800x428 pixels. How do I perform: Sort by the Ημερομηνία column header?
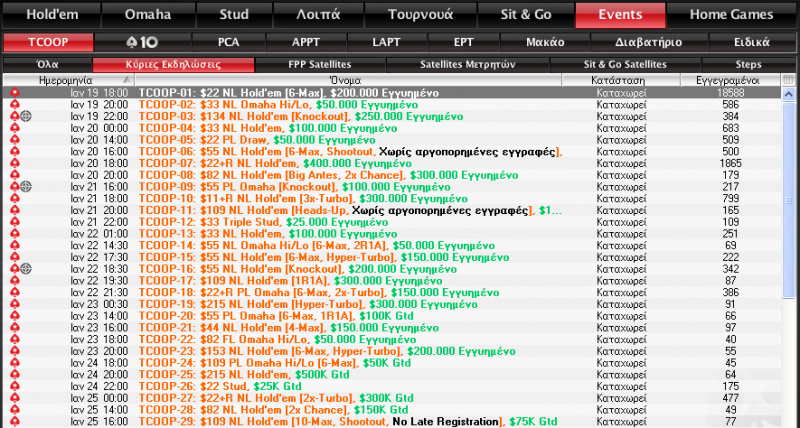(x=68, y=80)
